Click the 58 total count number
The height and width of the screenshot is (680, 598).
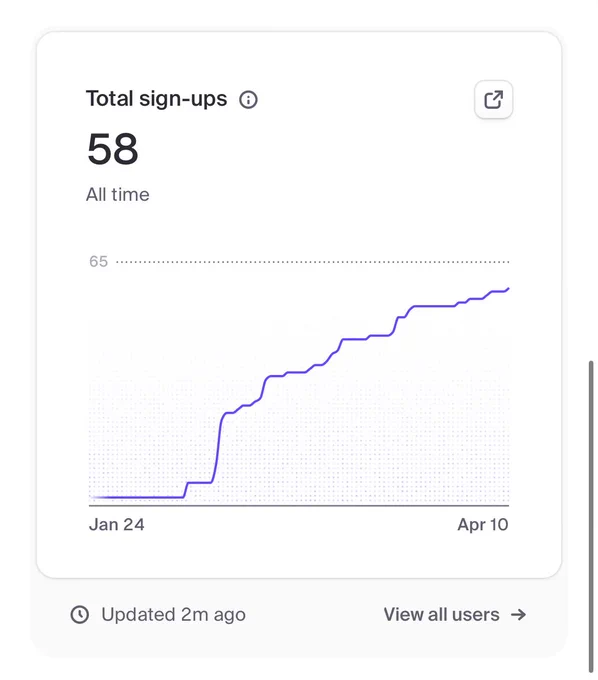coord(113,149)
